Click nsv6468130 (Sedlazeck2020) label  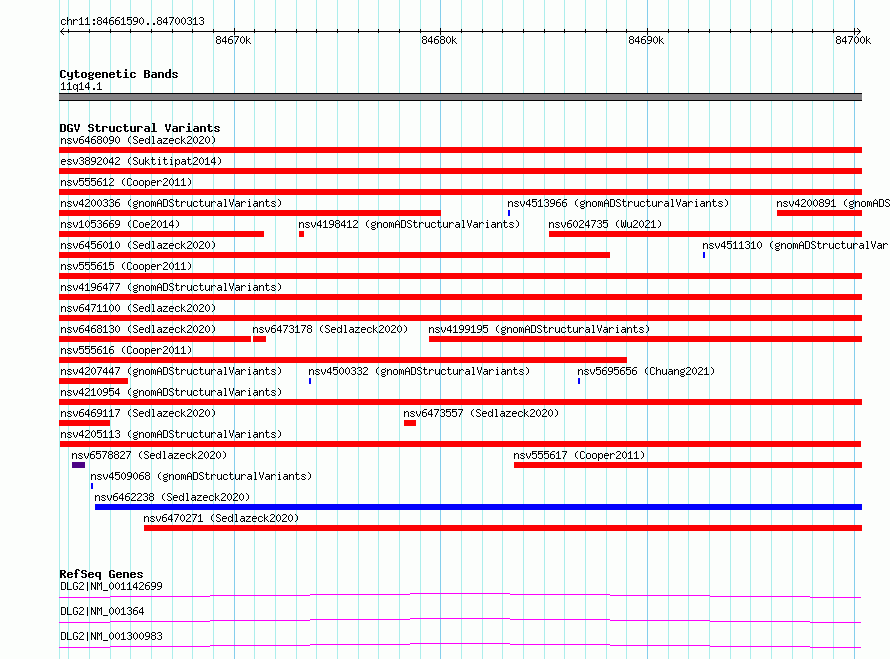click(x=138, y=329)
